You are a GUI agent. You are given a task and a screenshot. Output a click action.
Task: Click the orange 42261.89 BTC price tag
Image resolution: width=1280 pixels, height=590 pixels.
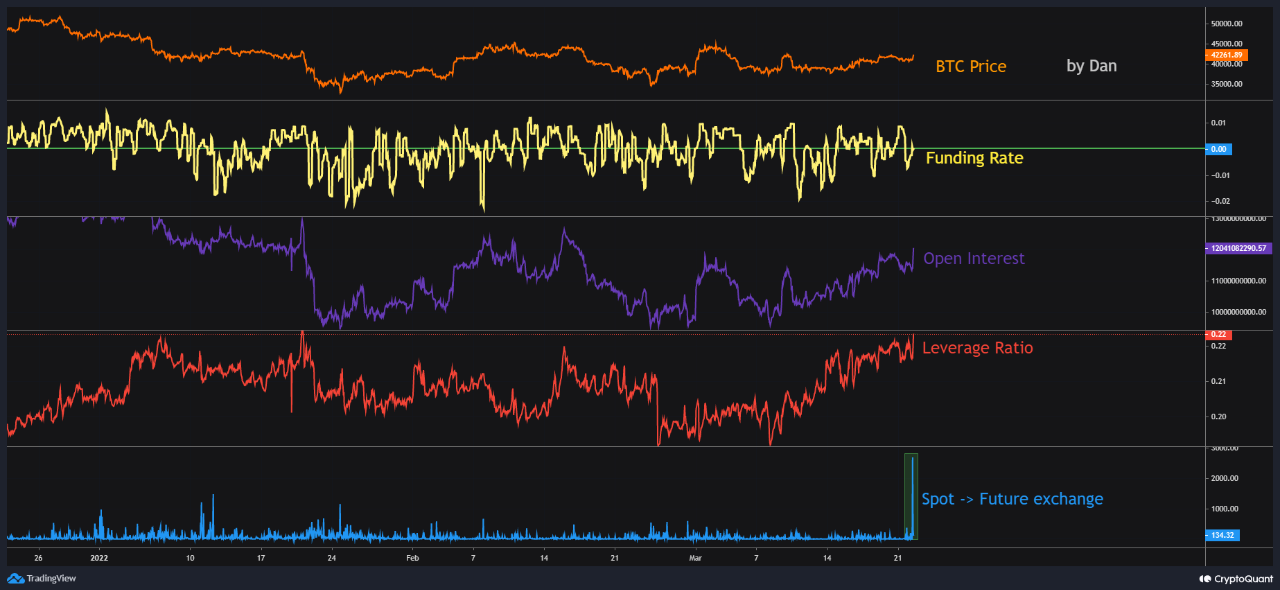click(x=1225, y=56)
